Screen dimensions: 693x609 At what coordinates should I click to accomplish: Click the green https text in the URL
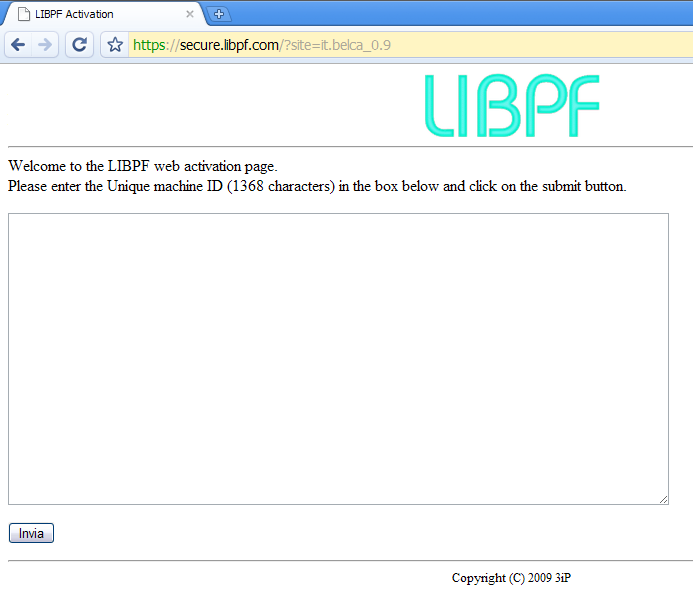pyautogui.click(x=150, y=45)
